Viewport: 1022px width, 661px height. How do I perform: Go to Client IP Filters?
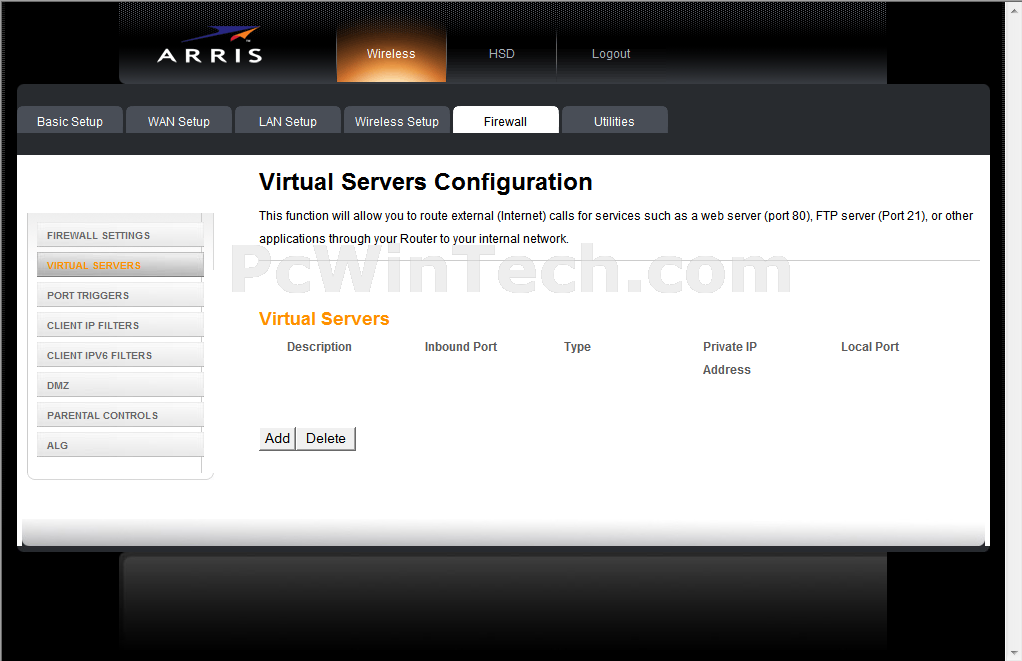coord(120,325)
